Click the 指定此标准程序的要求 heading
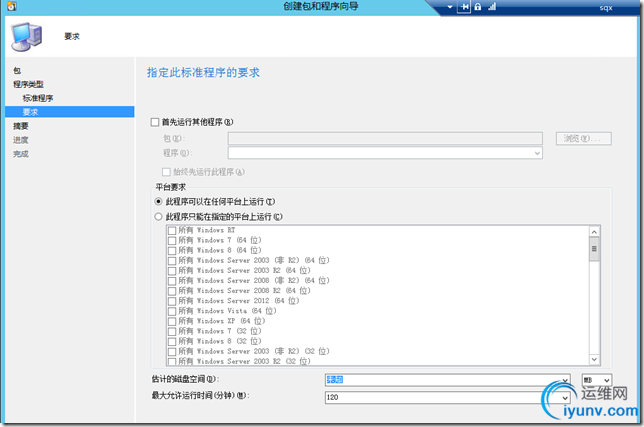Viewport: 644px width, 427px height. pyautogui.click(x=203, y=73)
